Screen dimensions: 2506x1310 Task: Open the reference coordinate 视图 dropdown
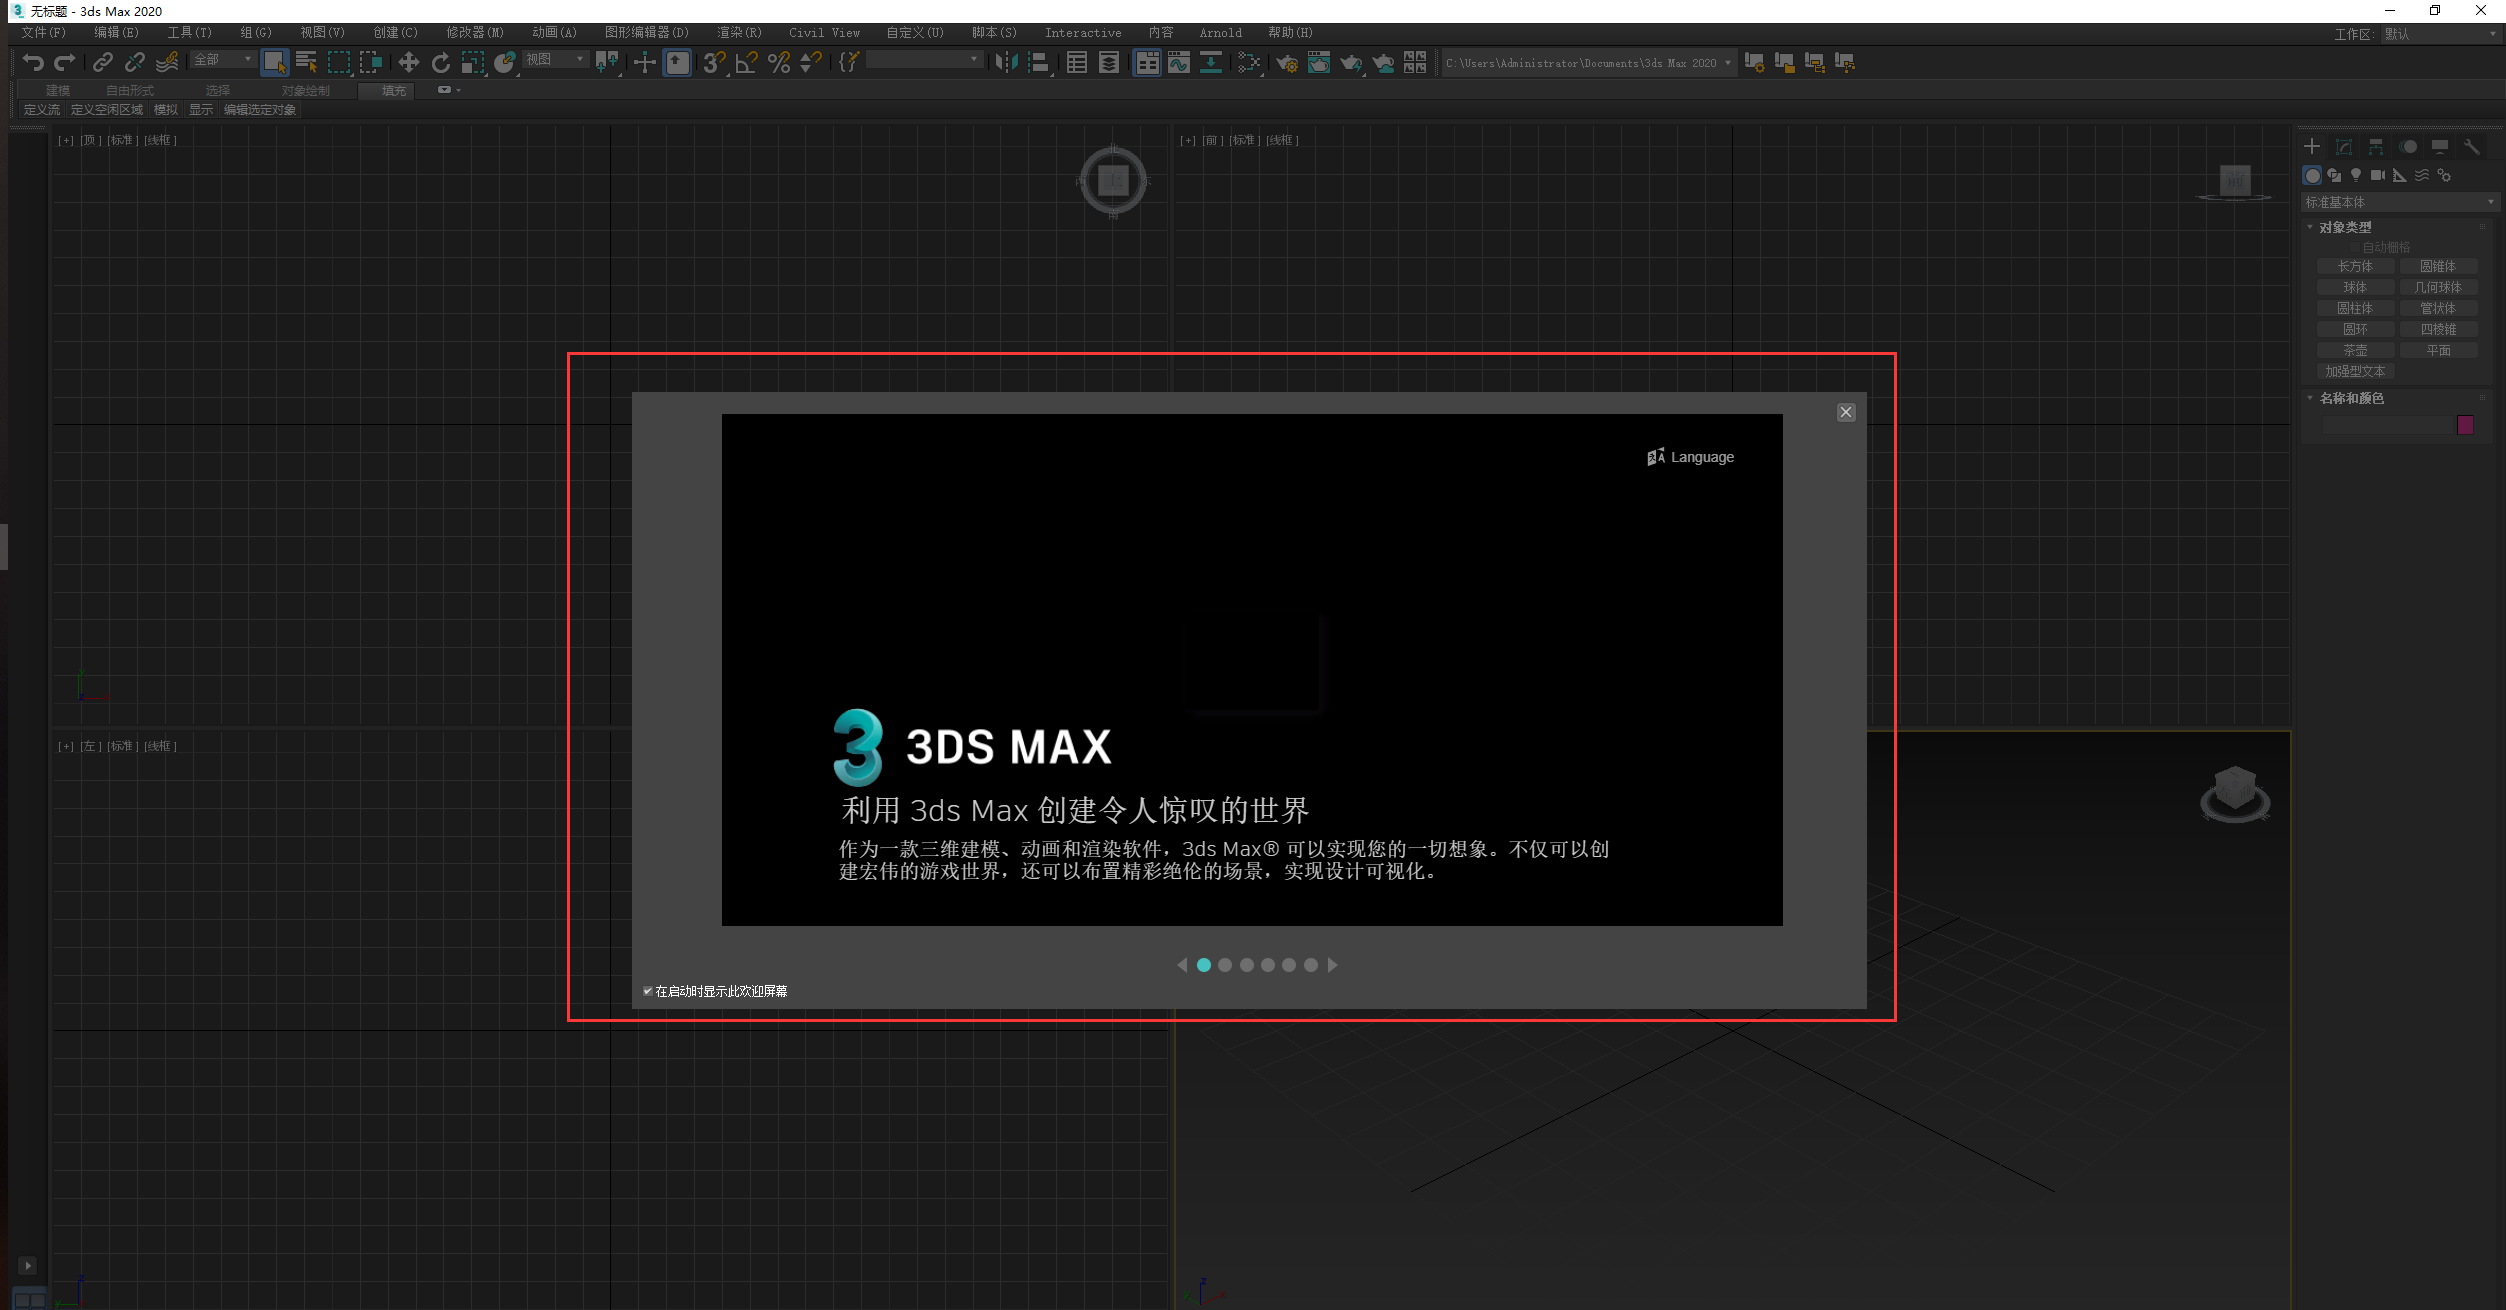pyautogui.click(x=555, y=60)
